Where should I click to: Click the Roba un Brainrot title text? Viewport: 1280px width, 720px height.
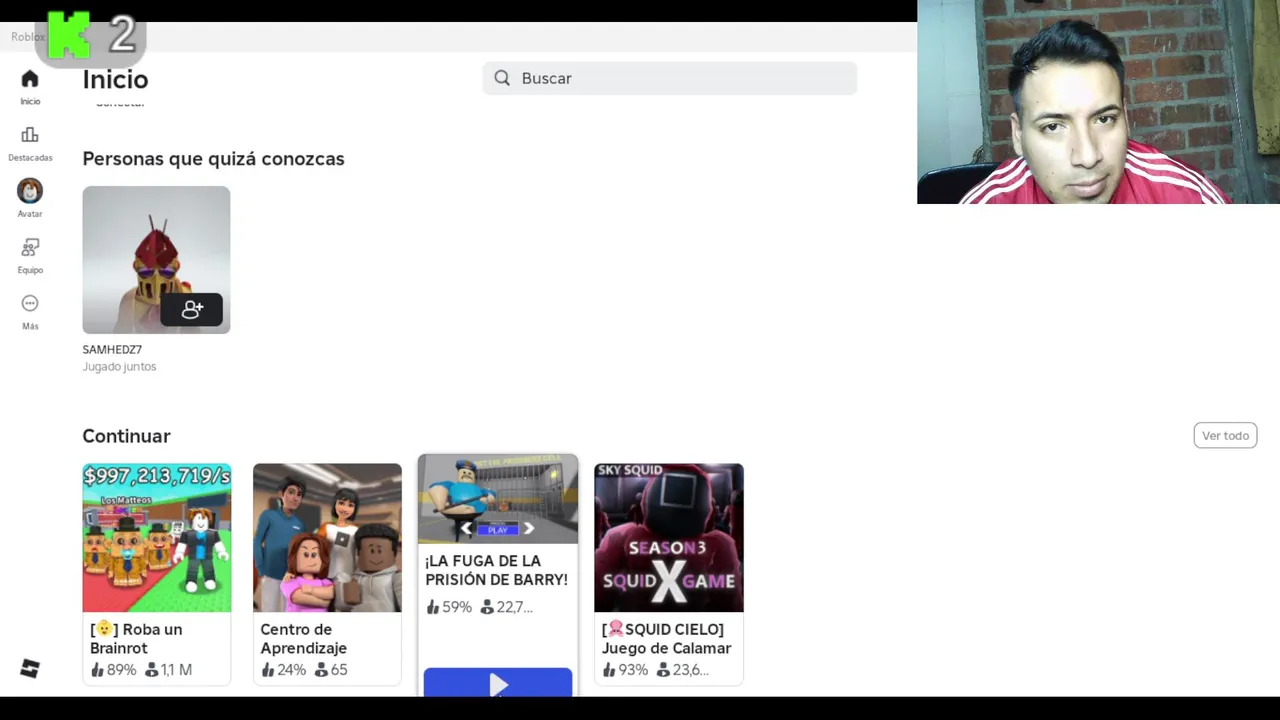tap(137, 638)
